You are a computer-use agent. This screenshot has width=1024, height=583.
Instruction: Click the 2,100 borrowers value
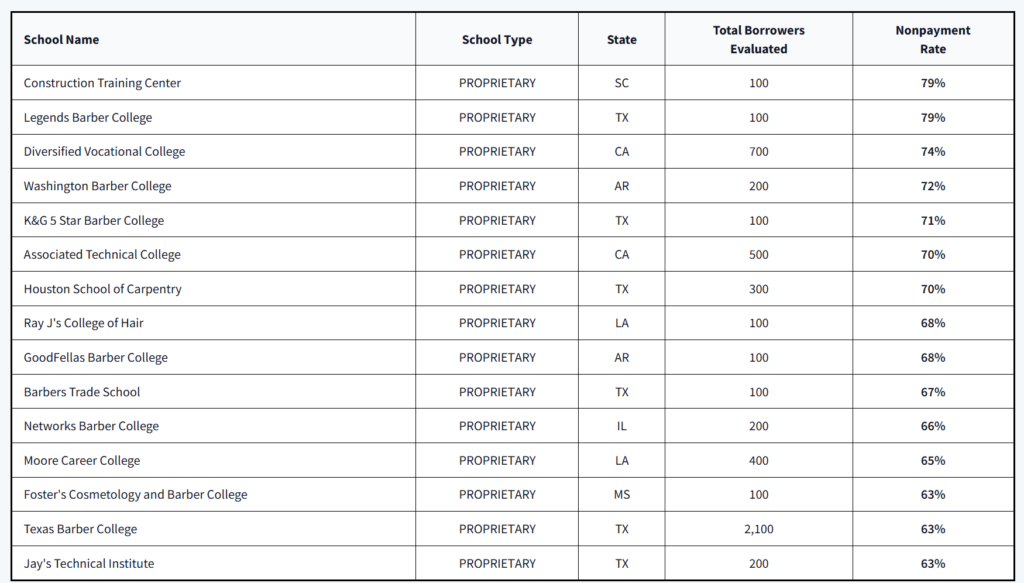[759, 529]
